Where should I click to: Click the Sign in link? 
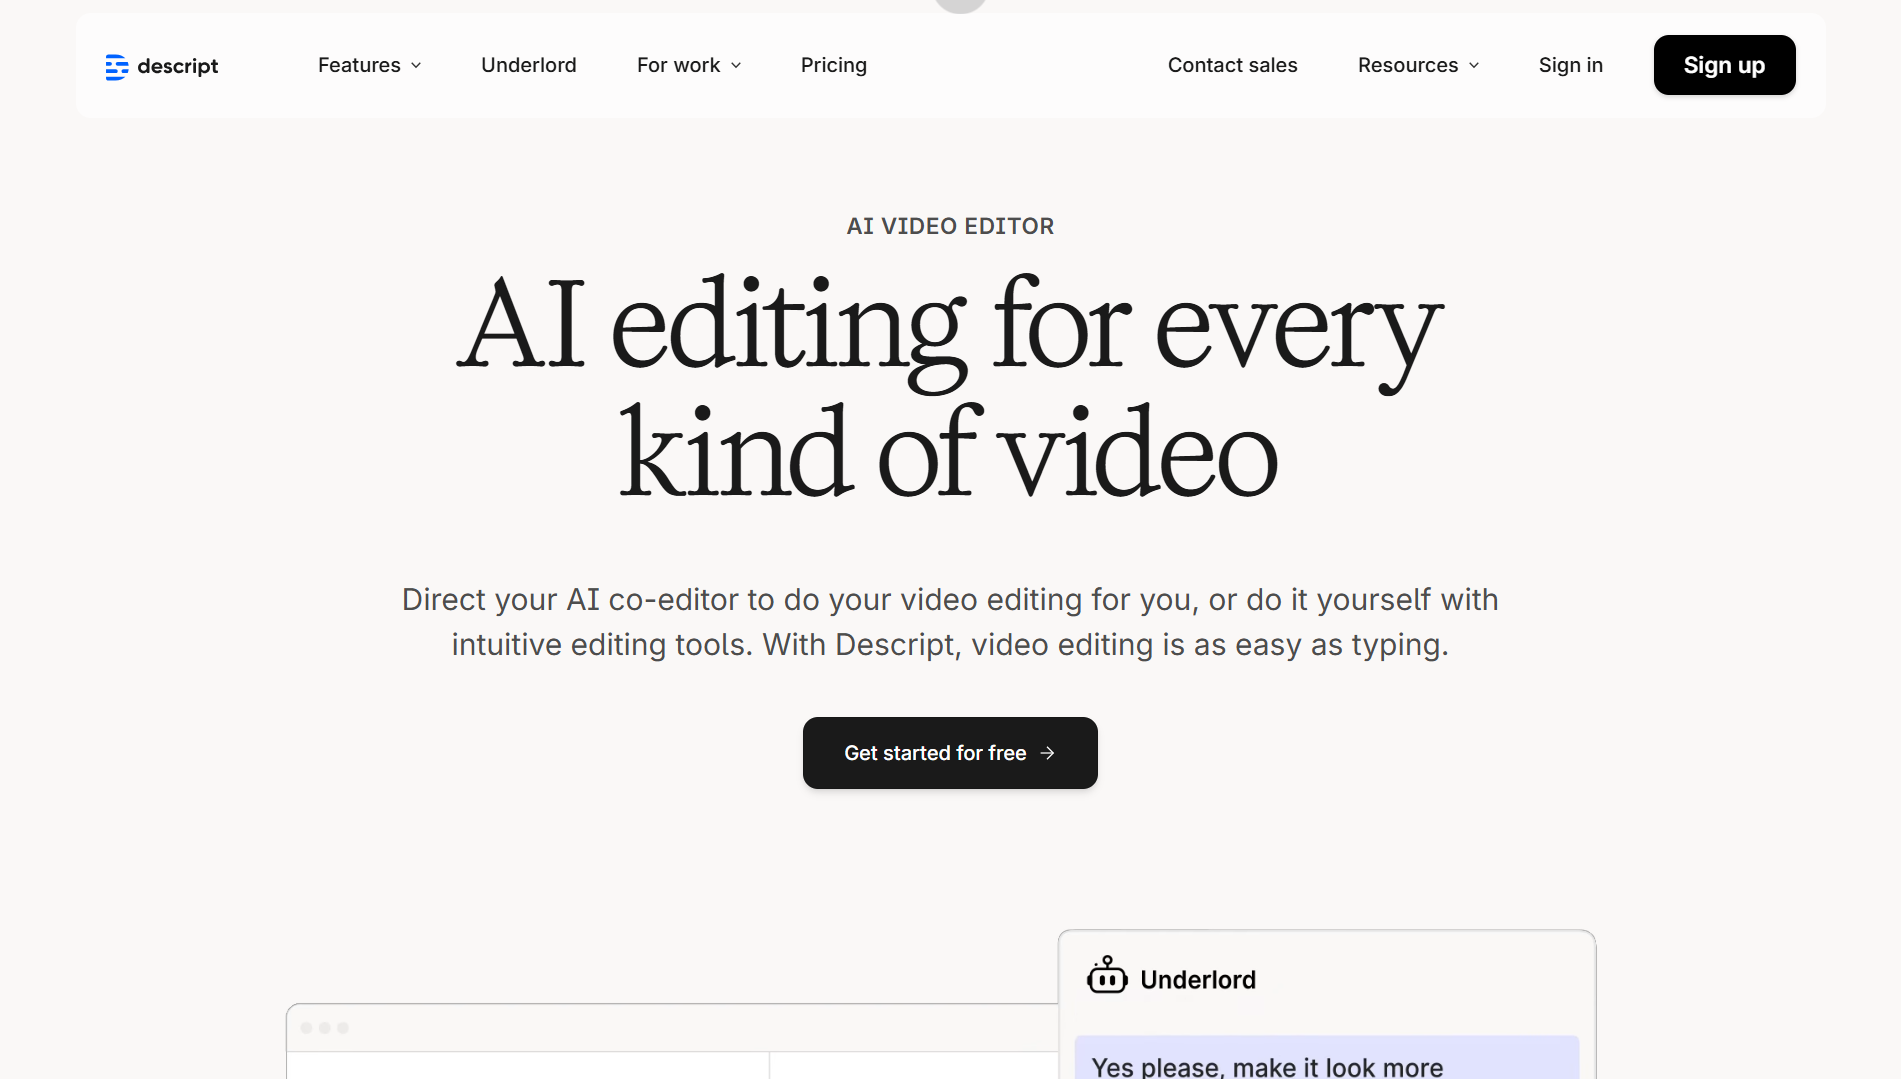(x=1570, y=65)
